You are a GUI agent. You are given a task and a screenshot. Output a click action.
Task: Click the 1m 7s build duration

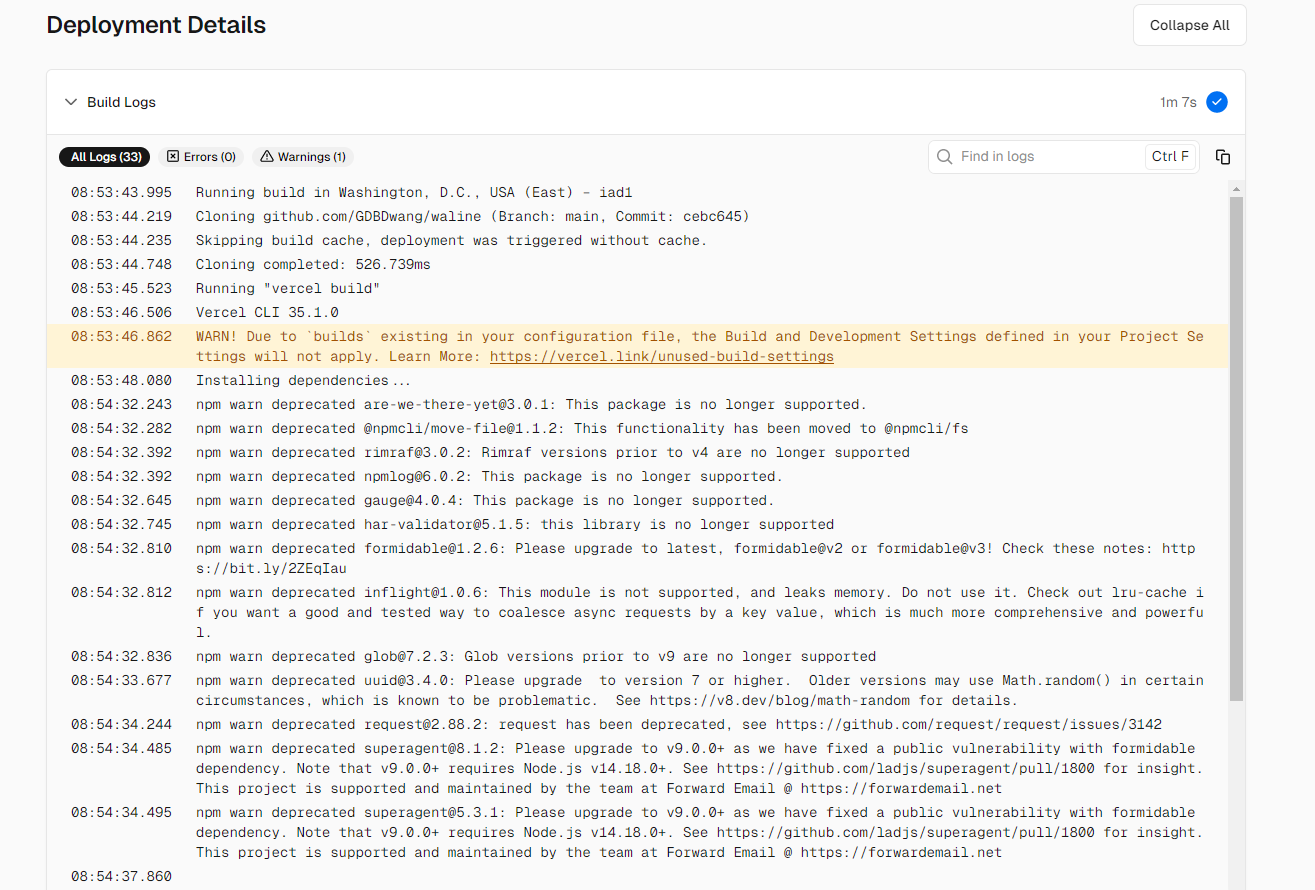pyautogui.click(x=1178, y=102)
